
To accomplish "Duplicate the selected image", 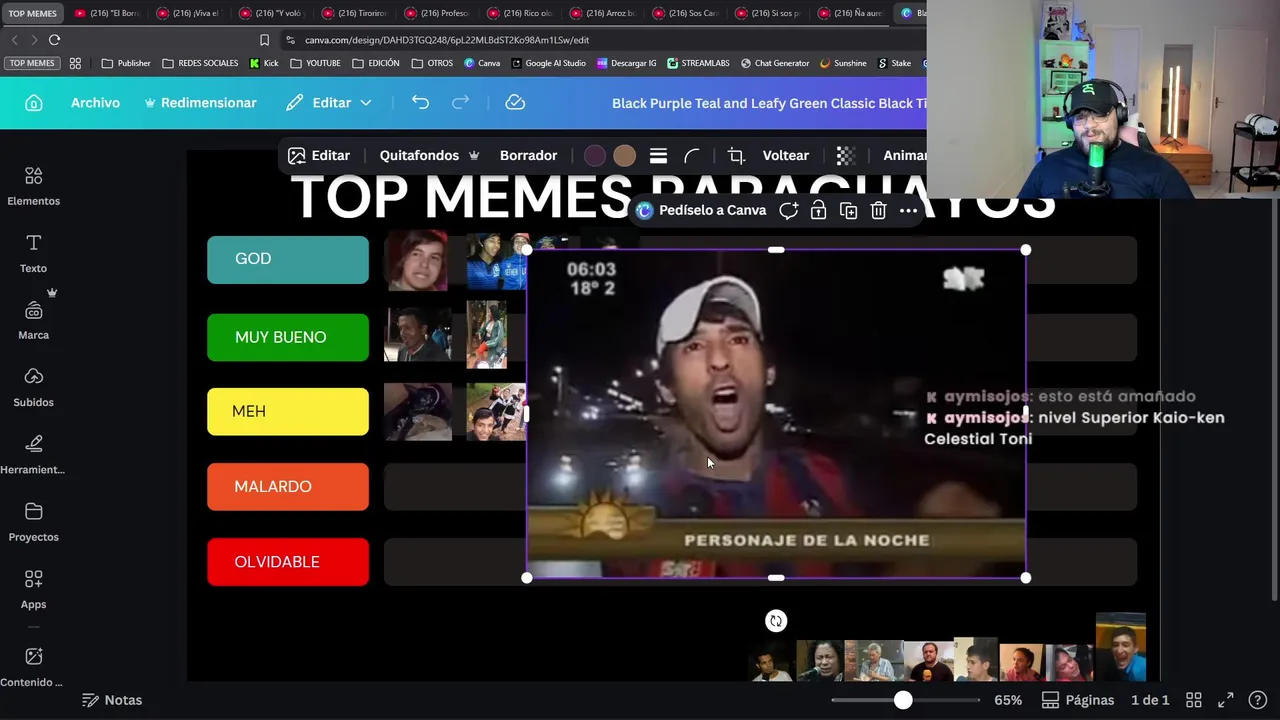I will tap(848, 210).
